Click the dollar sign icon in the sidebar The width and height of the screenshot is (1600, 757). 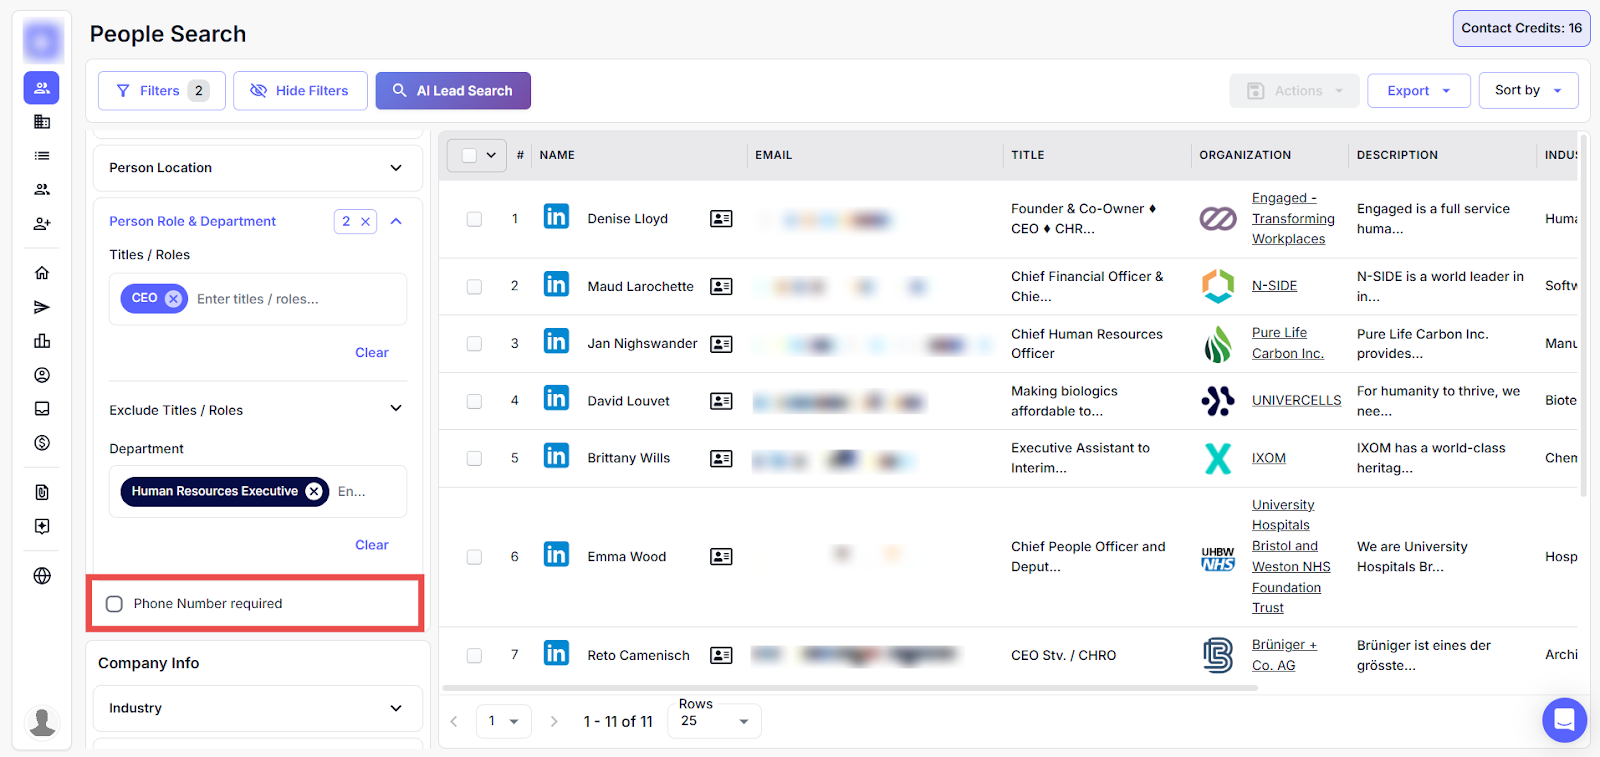(x=42, y=443)
